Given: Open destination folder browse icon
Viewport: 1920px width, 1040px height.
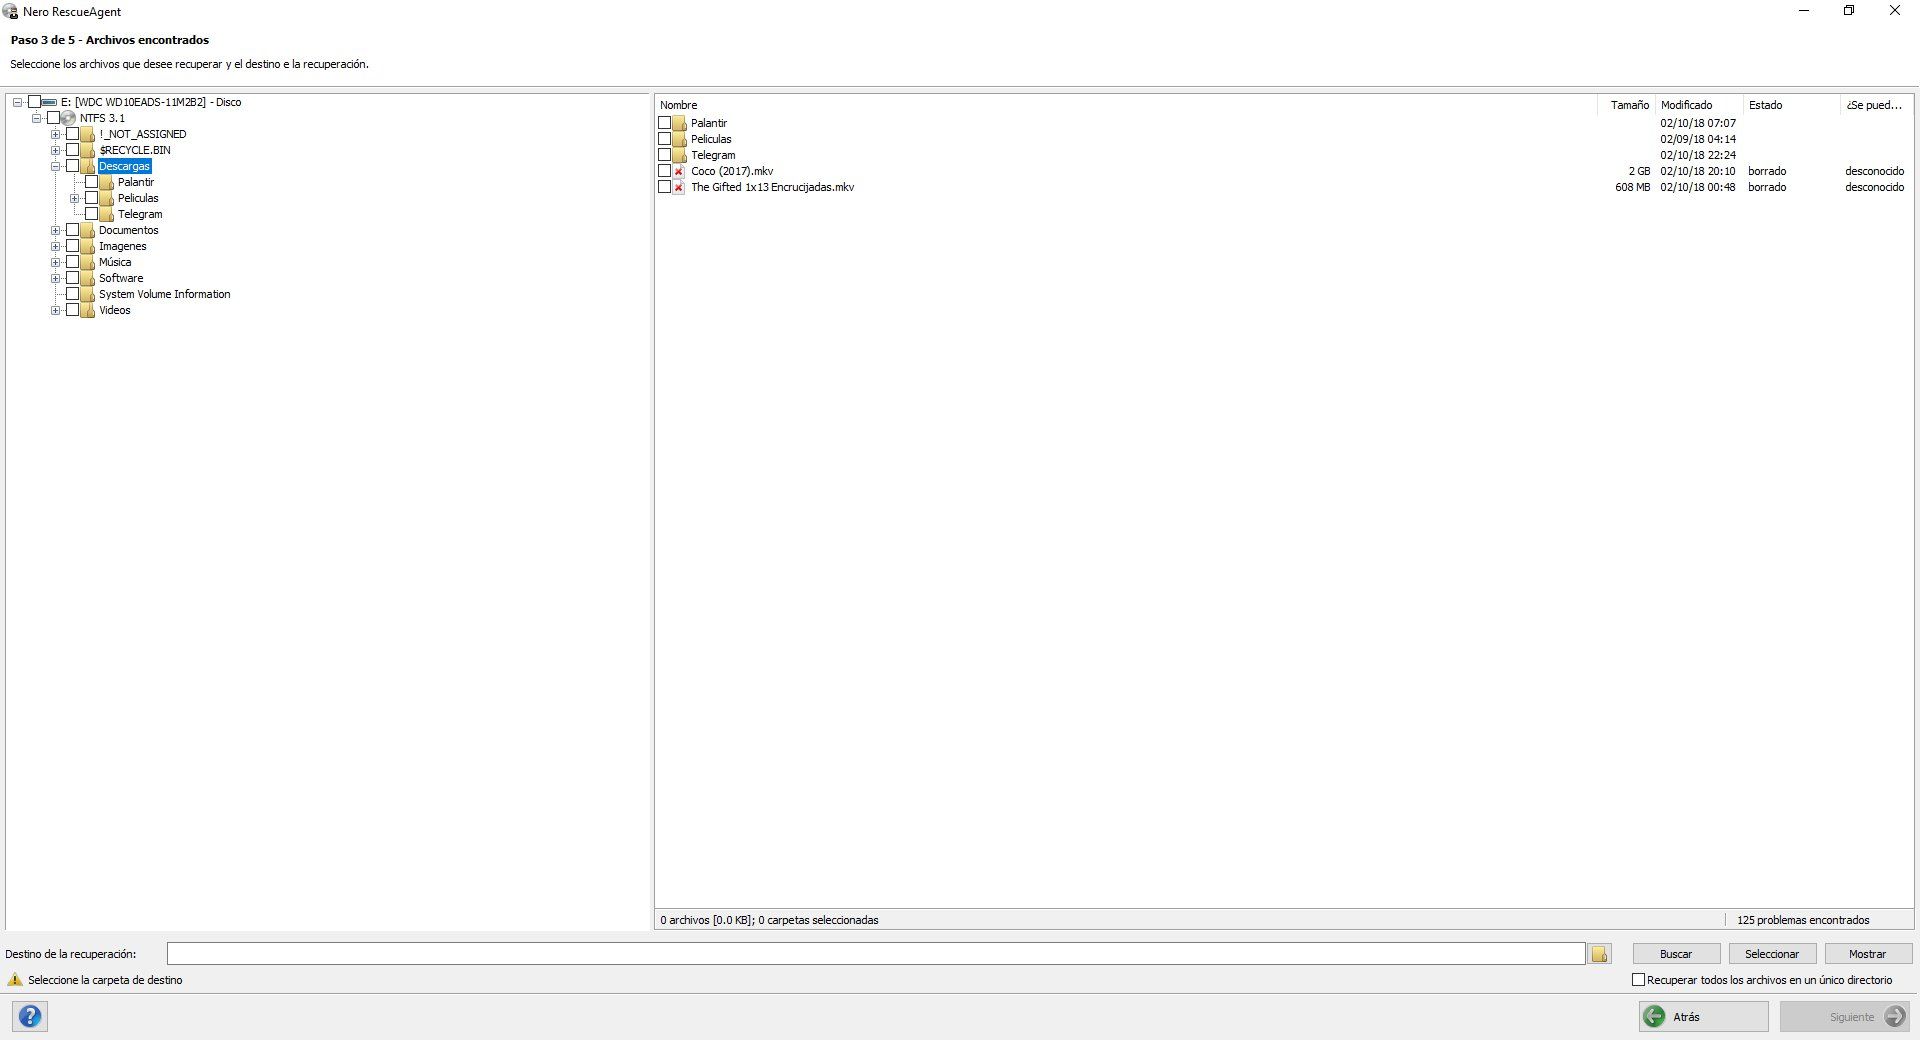Looking at the screenshot, I should pos(1600,954).
